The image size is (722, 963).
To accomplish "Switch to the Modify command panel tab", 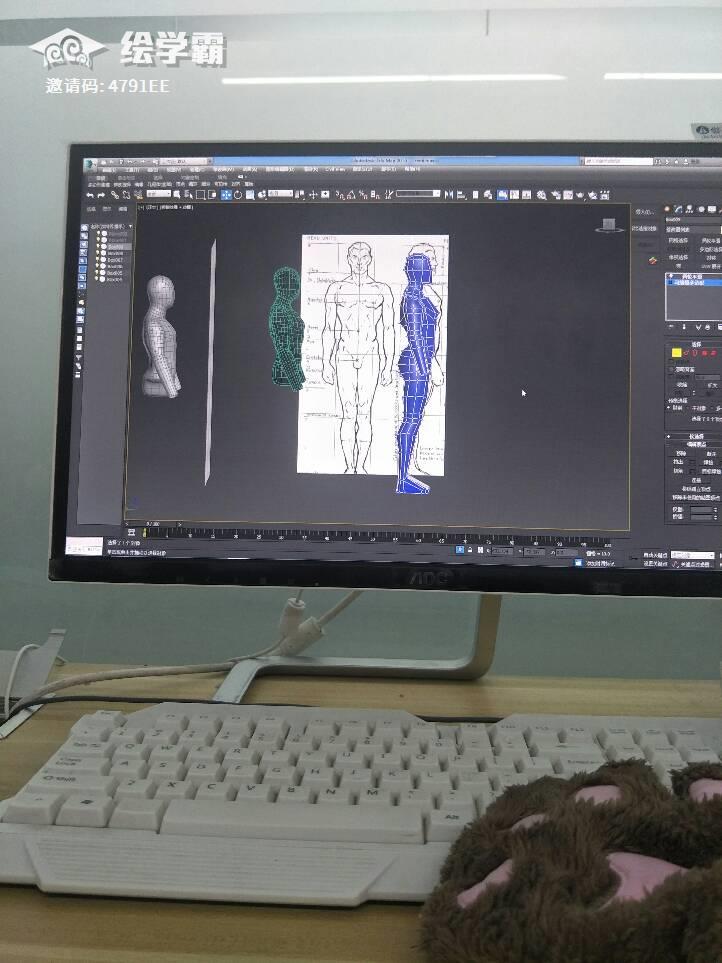I will pyautogui.click(x=679, y=209).
